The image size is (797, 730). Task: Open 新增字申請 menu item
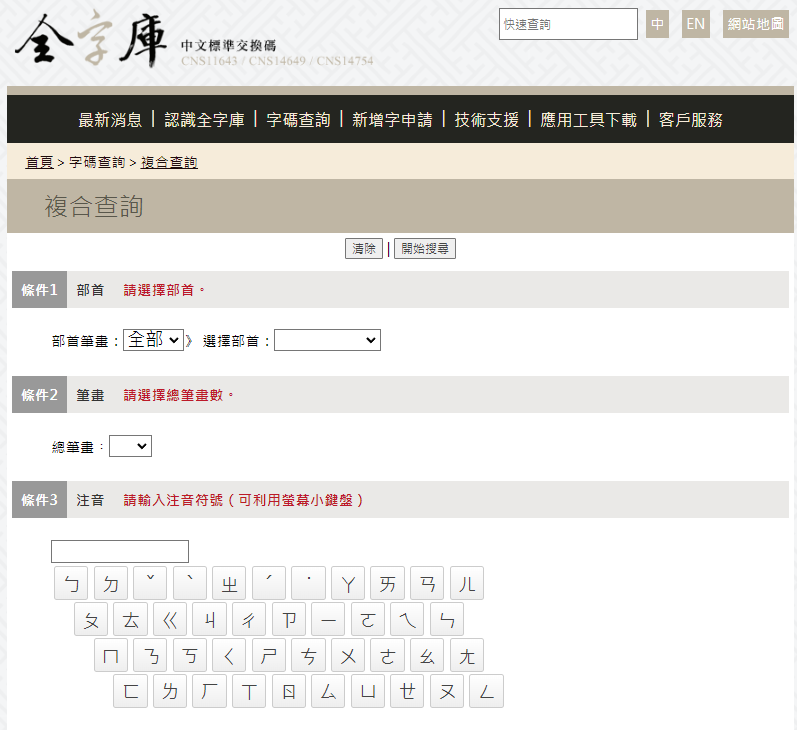(x=392, y=120)
